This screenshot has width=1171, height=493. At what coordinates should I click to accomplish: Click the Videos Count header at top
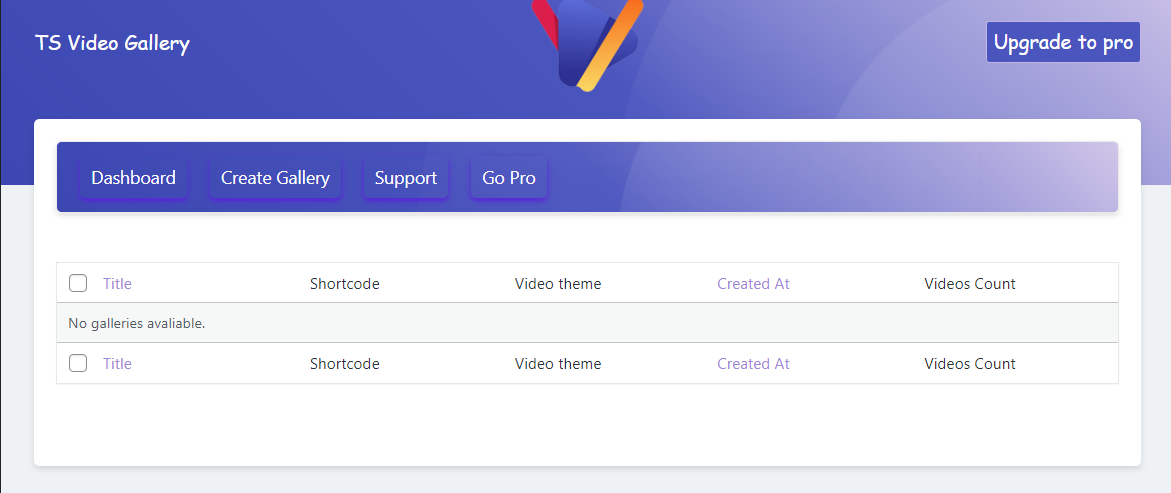point(969,284)
